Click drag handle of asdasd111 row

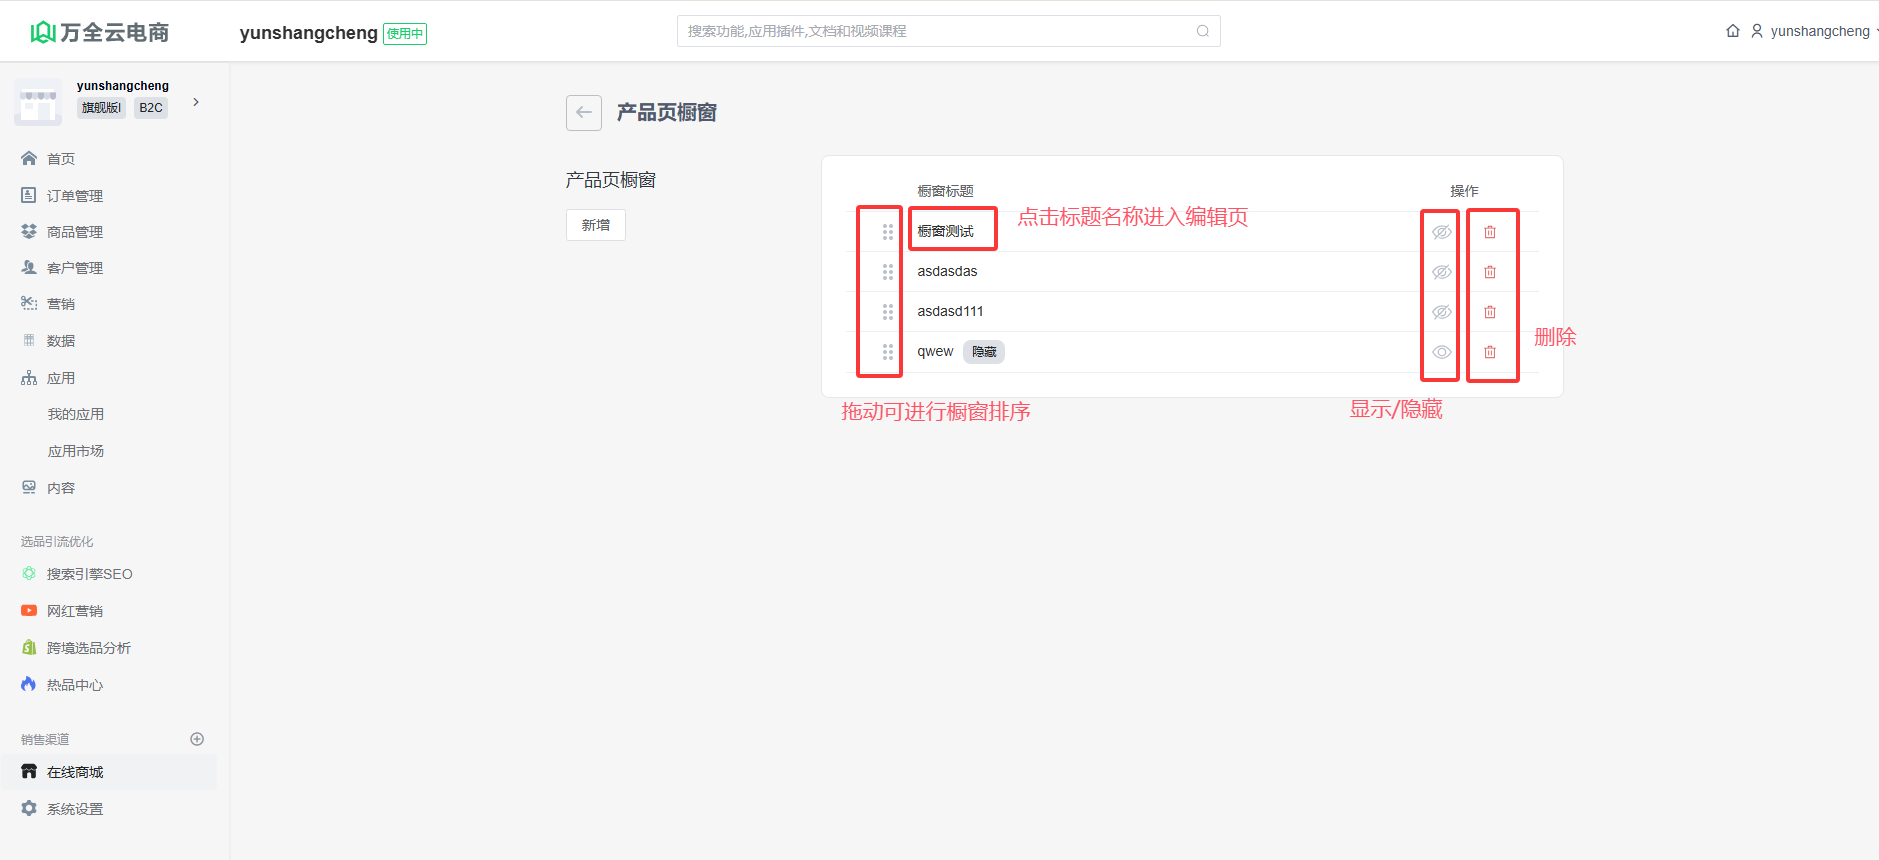point(887,312)
